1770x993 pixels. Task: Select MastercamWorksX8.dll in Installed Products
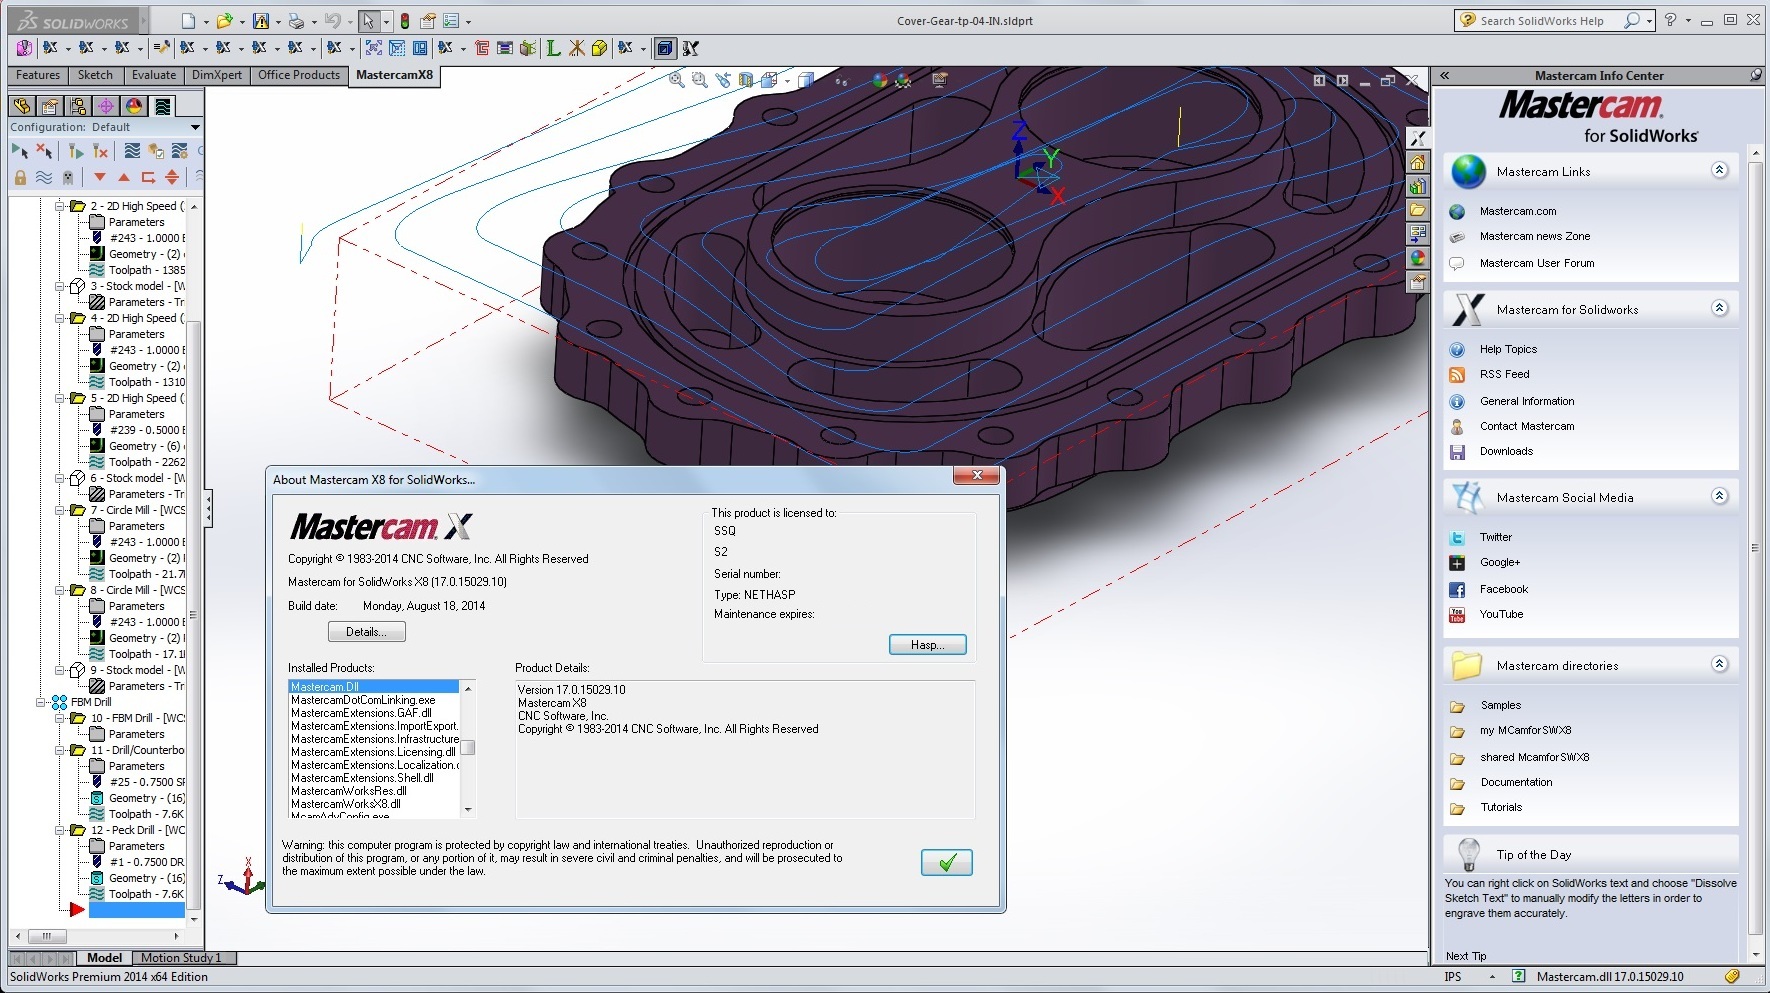pyautogui.click(x=345, y=804)
